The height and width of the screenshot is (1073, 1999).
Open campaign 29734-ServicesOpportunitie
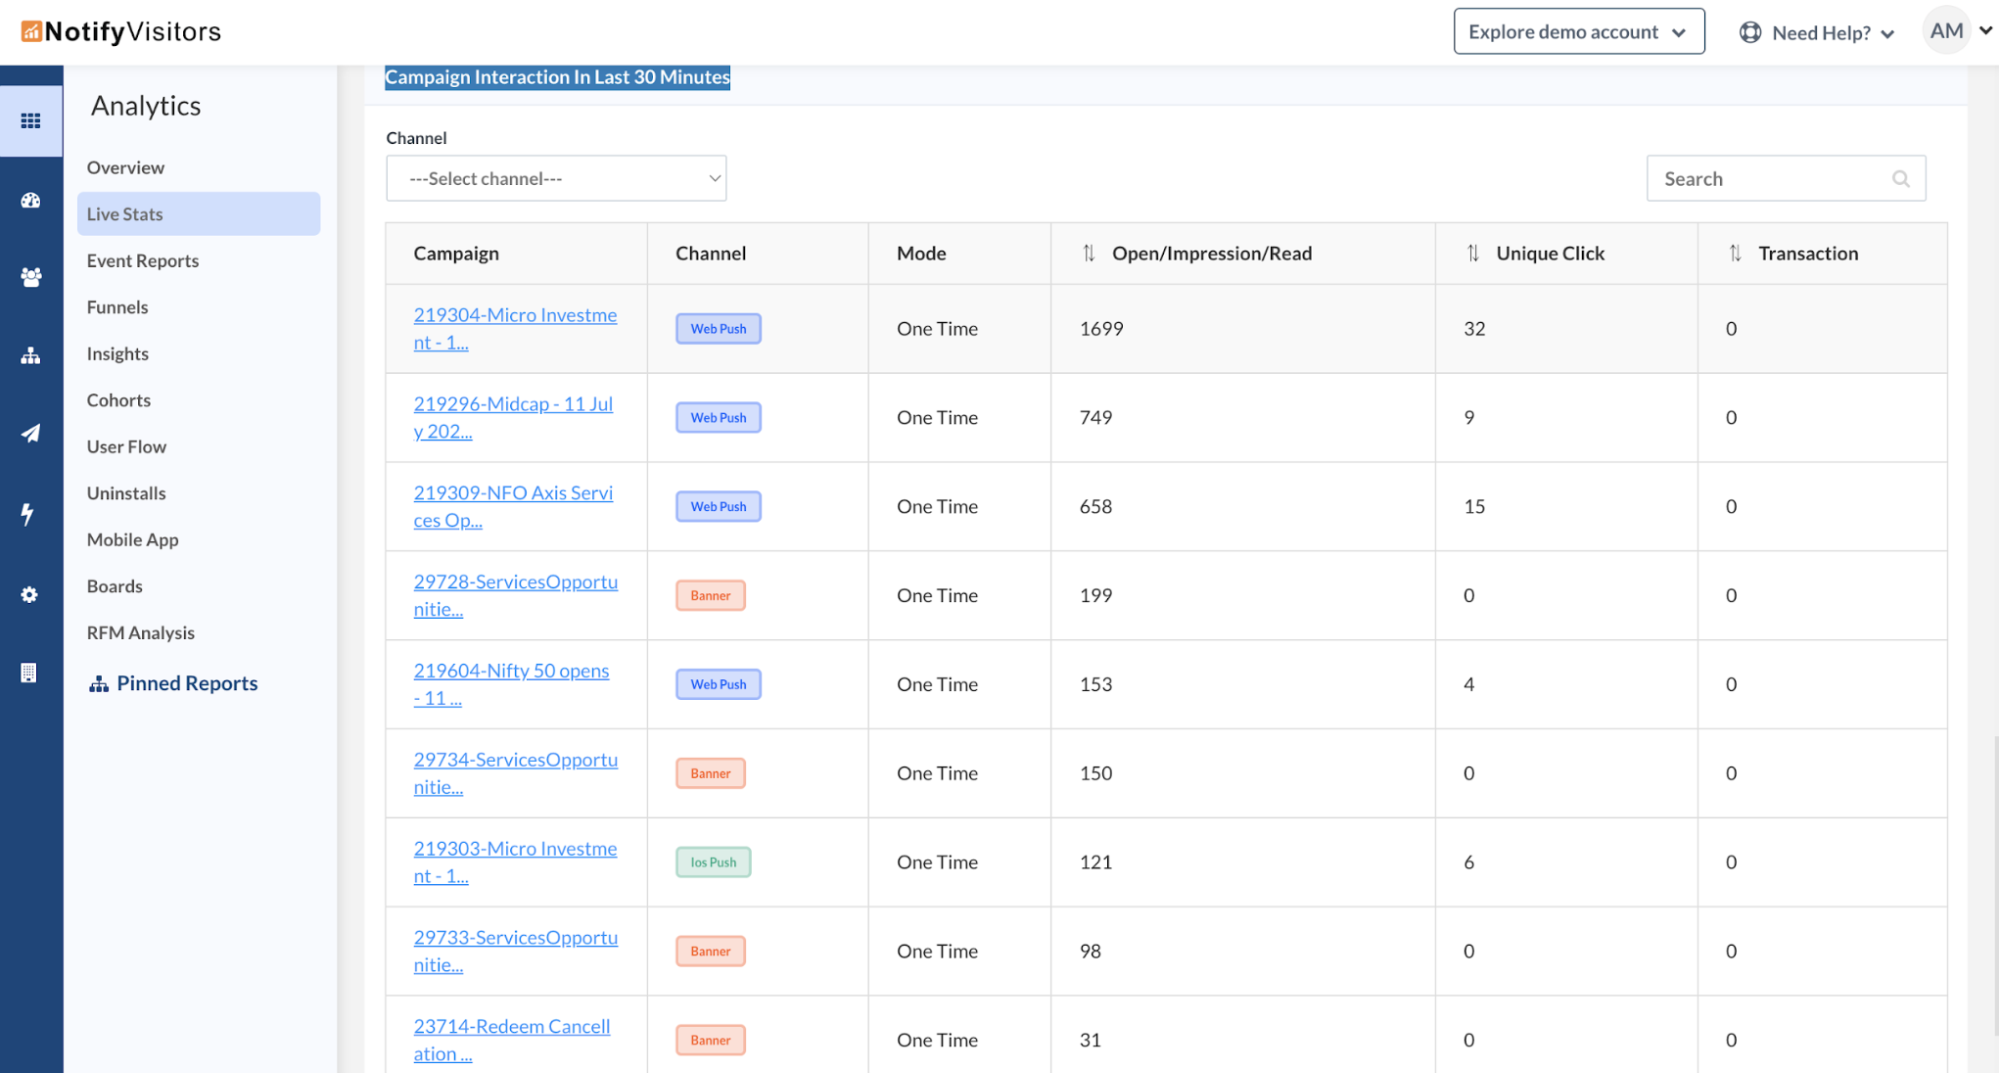(x=515, y=774)
